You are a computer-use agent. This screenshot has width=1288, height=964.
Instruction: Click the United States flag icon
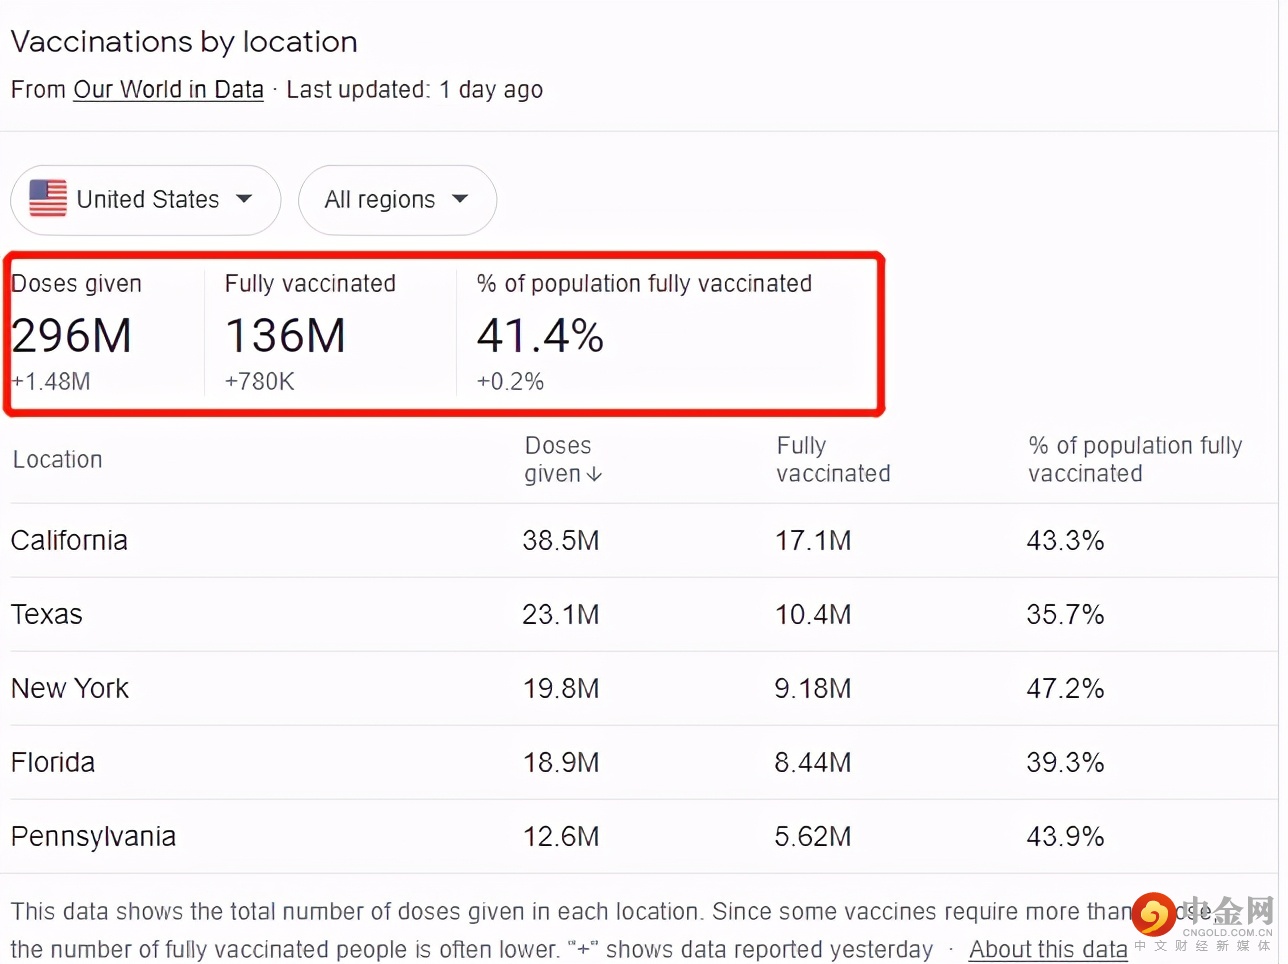pos(48,199)
